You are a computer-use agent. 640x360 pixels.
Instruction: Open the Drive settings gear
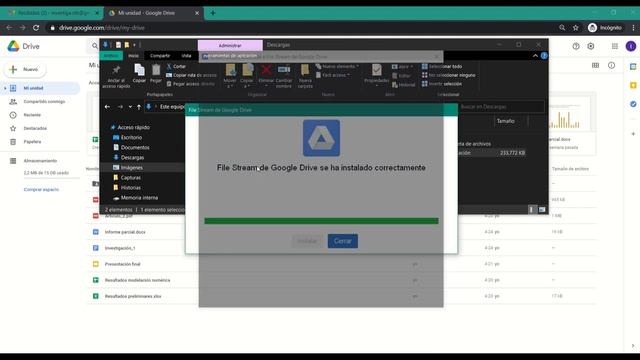click(x=591, y=46)
